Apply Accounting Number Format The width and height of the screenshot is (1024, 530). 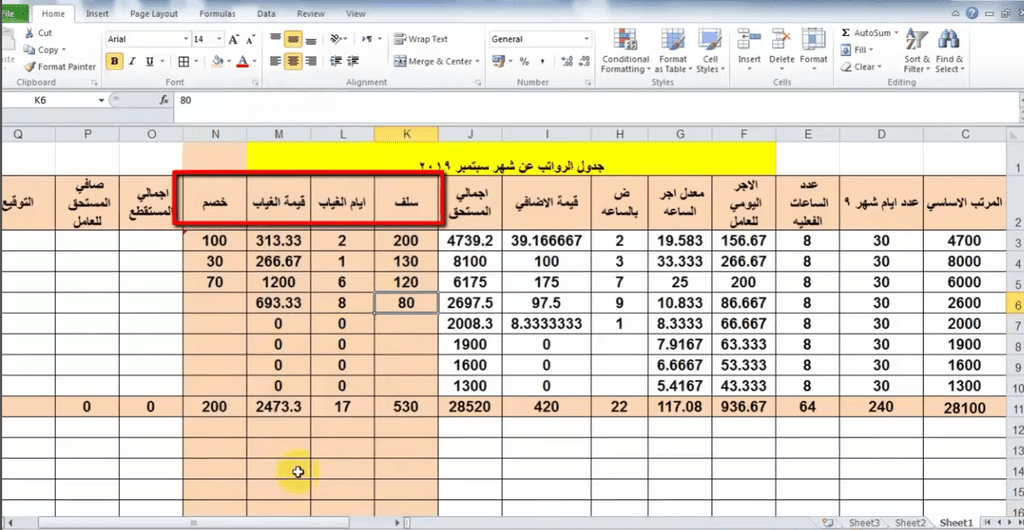click(499, 61)
